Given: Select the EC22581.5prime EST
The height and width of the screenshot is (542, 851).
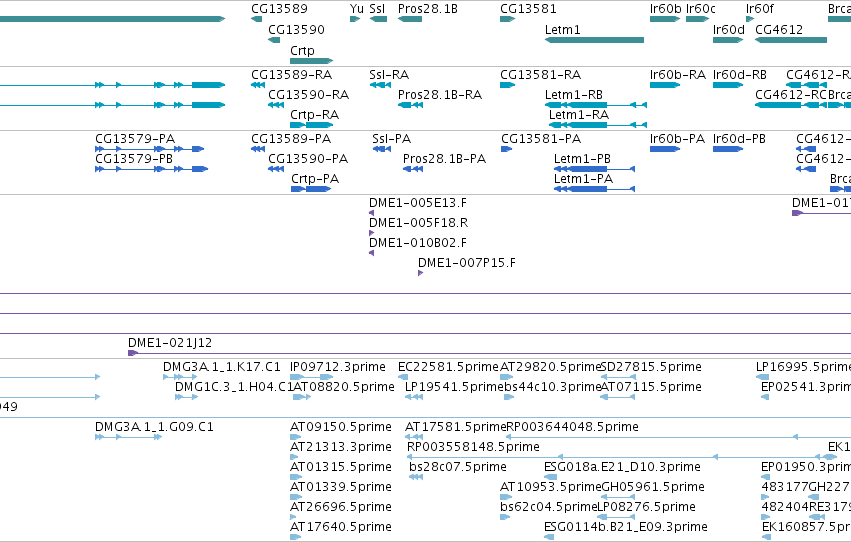Looking at the screenshot, I should click(403, 377).
